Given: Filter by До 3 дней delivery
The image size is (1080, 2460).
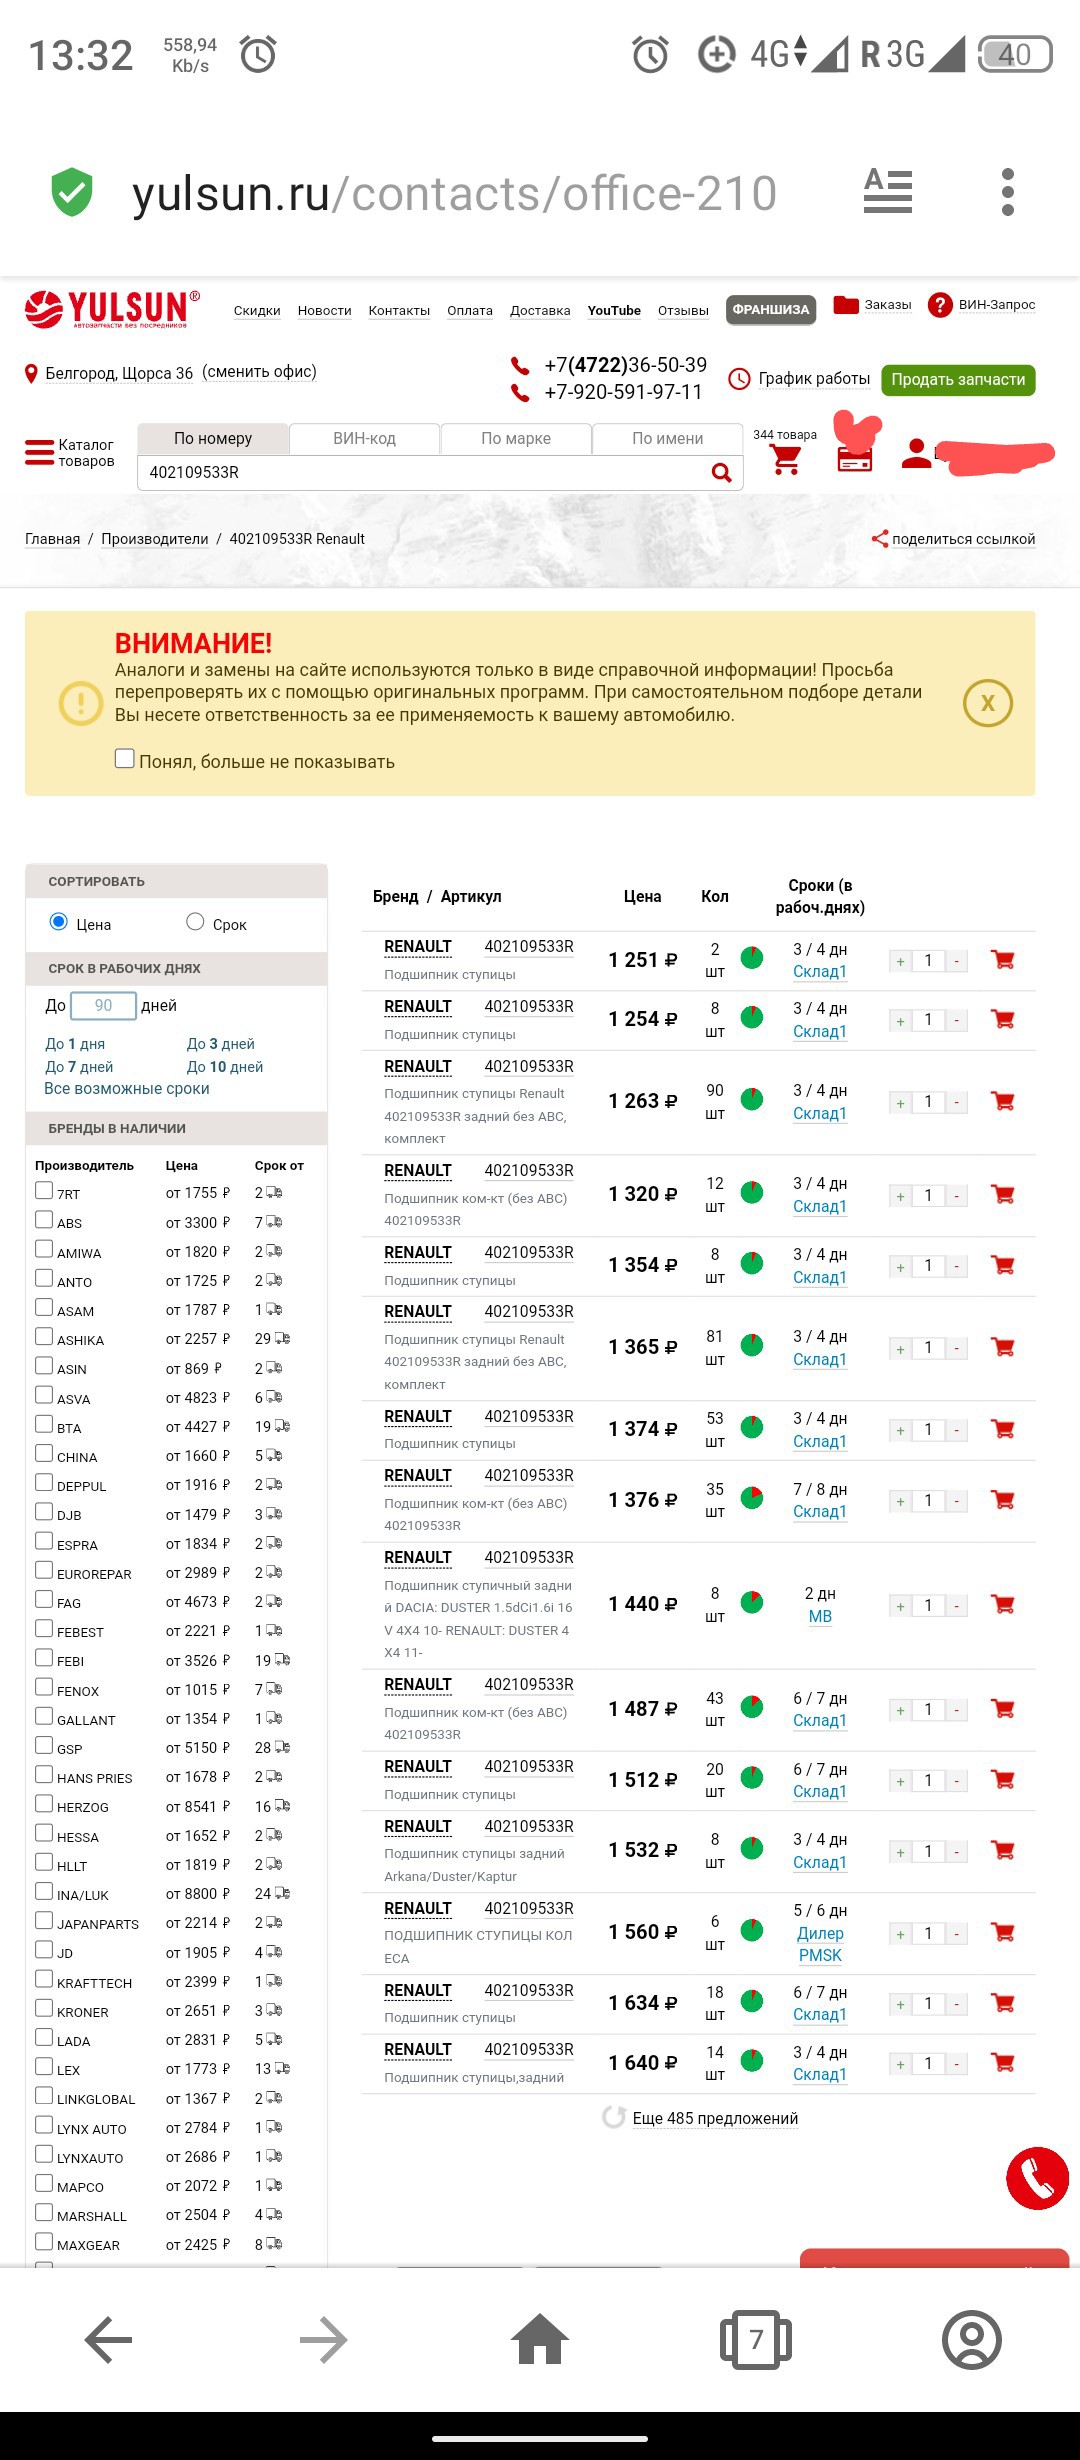Looking at the screenshot, I should click(x=221, y=1043).
